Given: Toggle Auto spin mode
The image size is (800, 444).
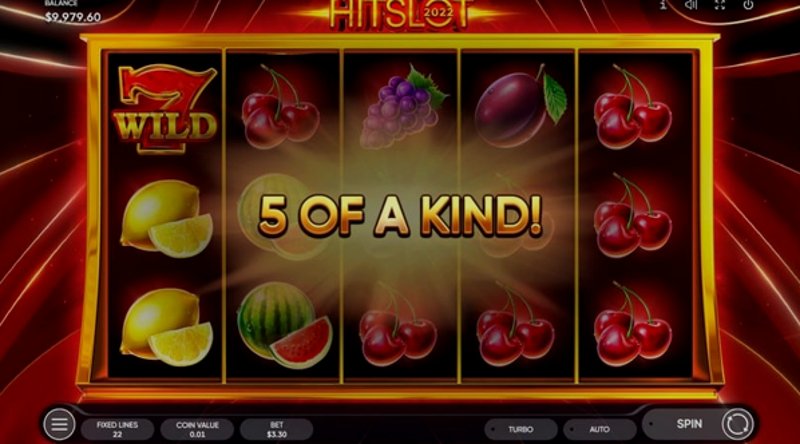Looking at the screenshot, I should pos(599,429).
